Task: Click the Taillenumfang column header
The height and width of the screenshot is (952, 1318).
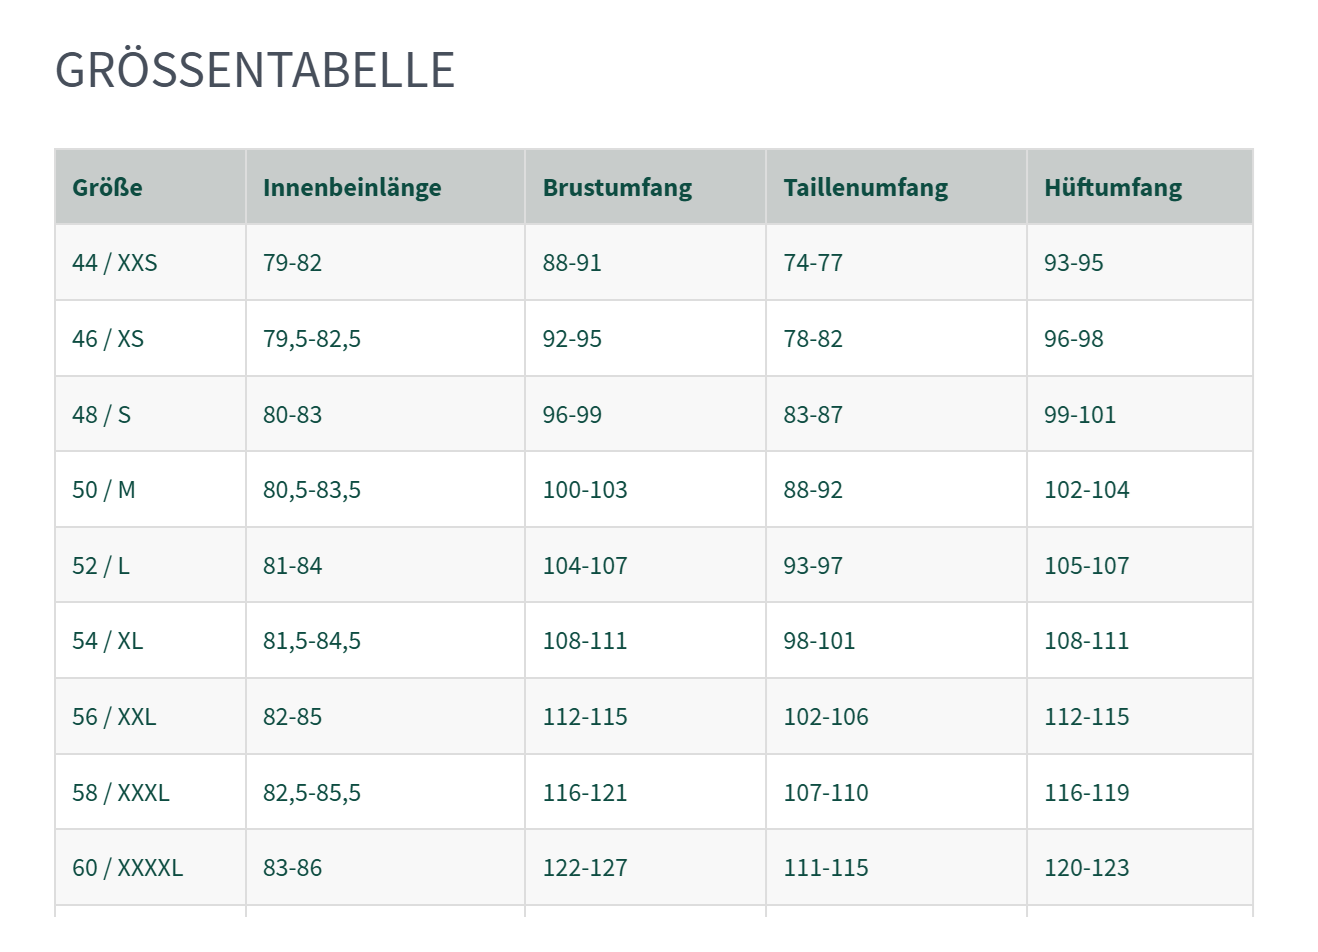Action: [865, 187]
